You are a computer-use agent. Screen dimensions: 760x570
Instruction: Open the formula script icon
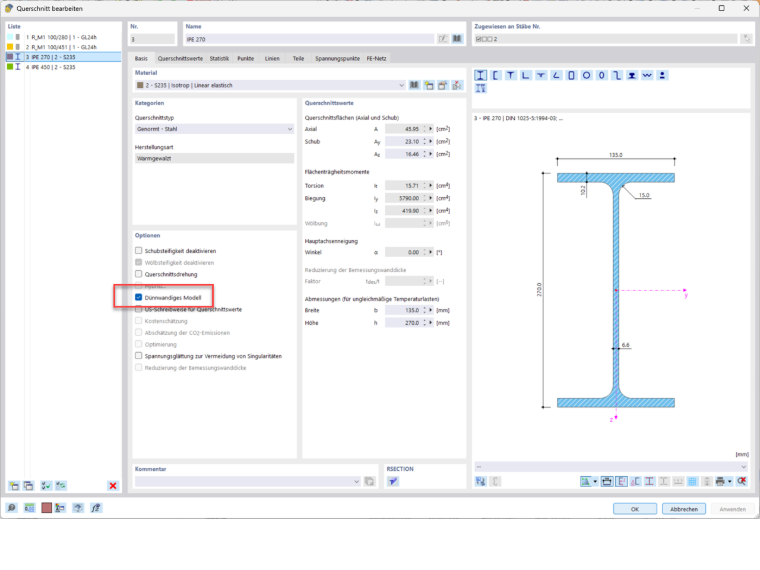coord(96,508)
